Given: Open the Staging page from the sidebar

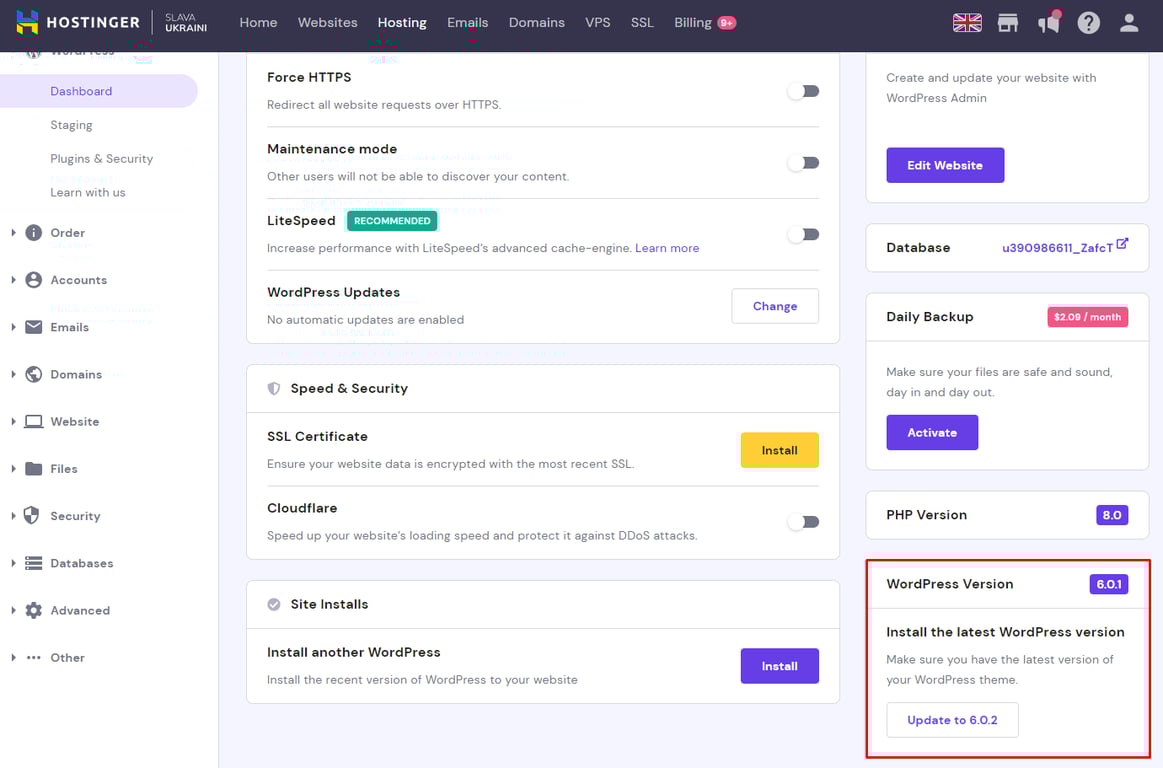Looking at the screenshot, I should pos(71,124).
